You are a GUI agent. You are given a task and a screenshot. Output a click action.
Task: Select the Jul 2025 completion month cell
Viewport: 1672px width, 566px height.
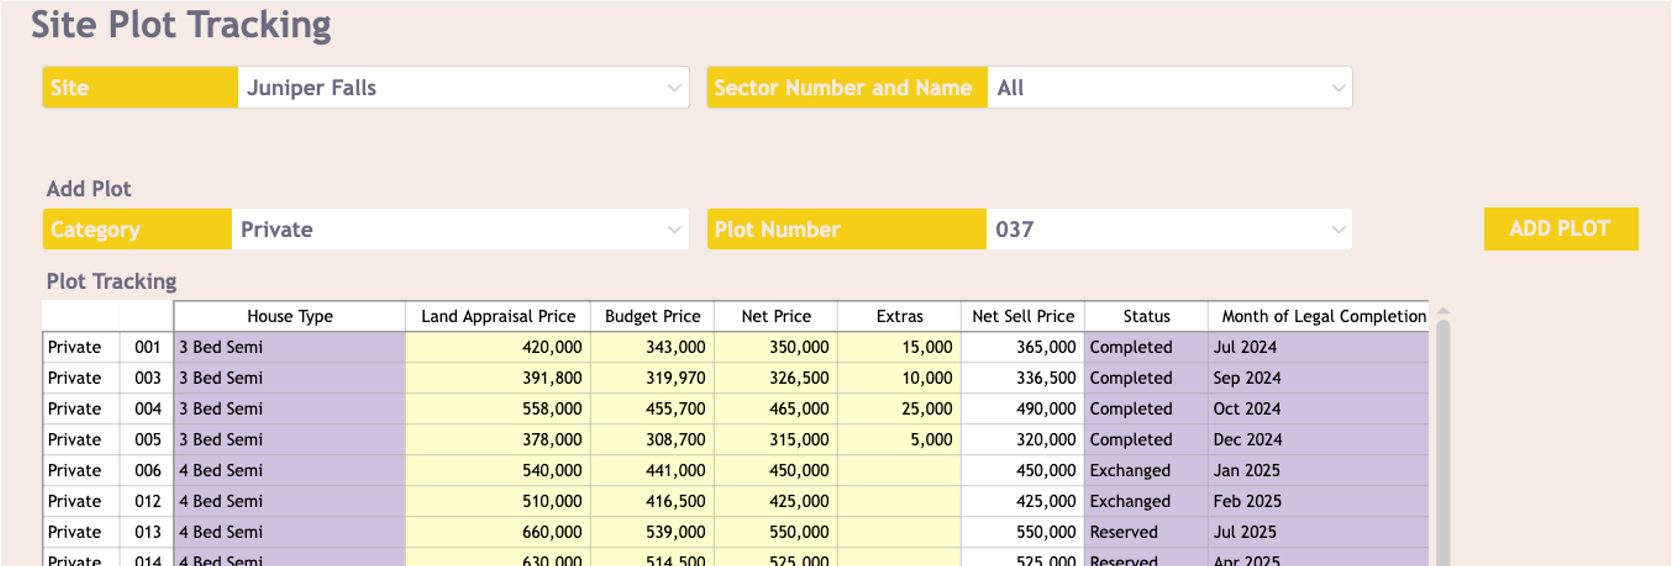(x=1318, y=533)
